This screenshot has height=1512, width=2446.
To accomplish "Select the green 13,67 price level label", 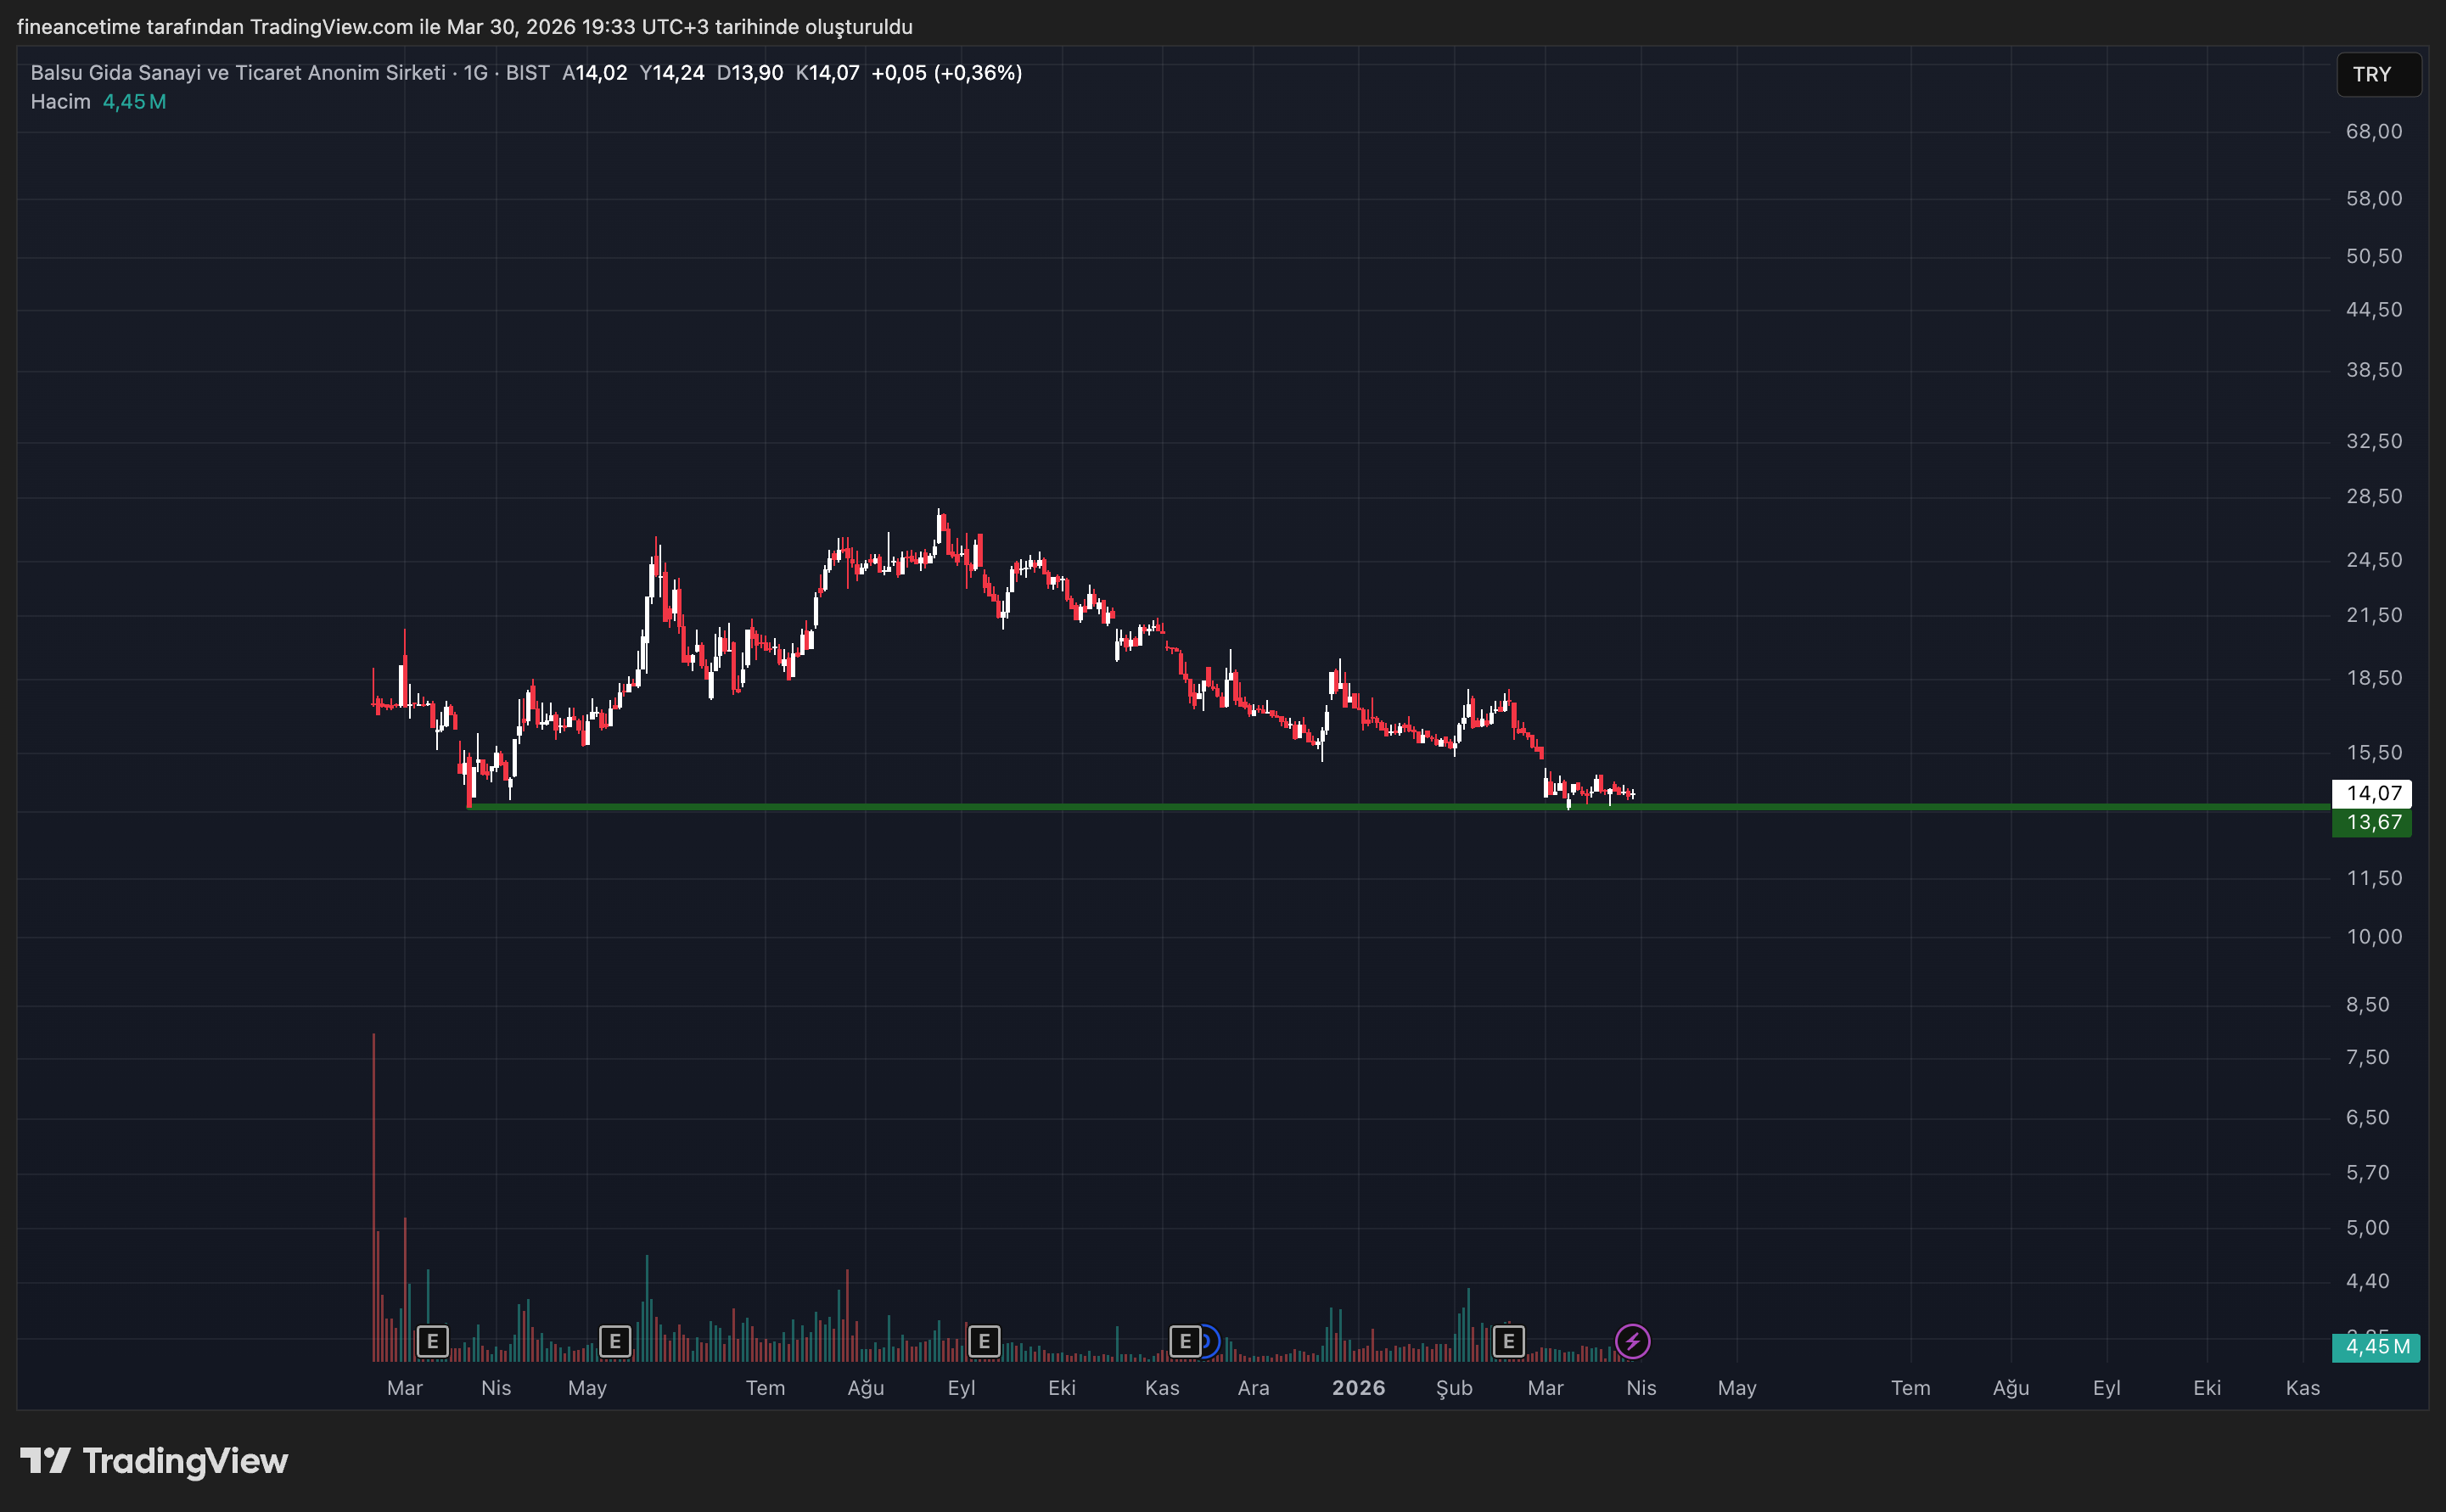I will click(x=2372, y=822).
